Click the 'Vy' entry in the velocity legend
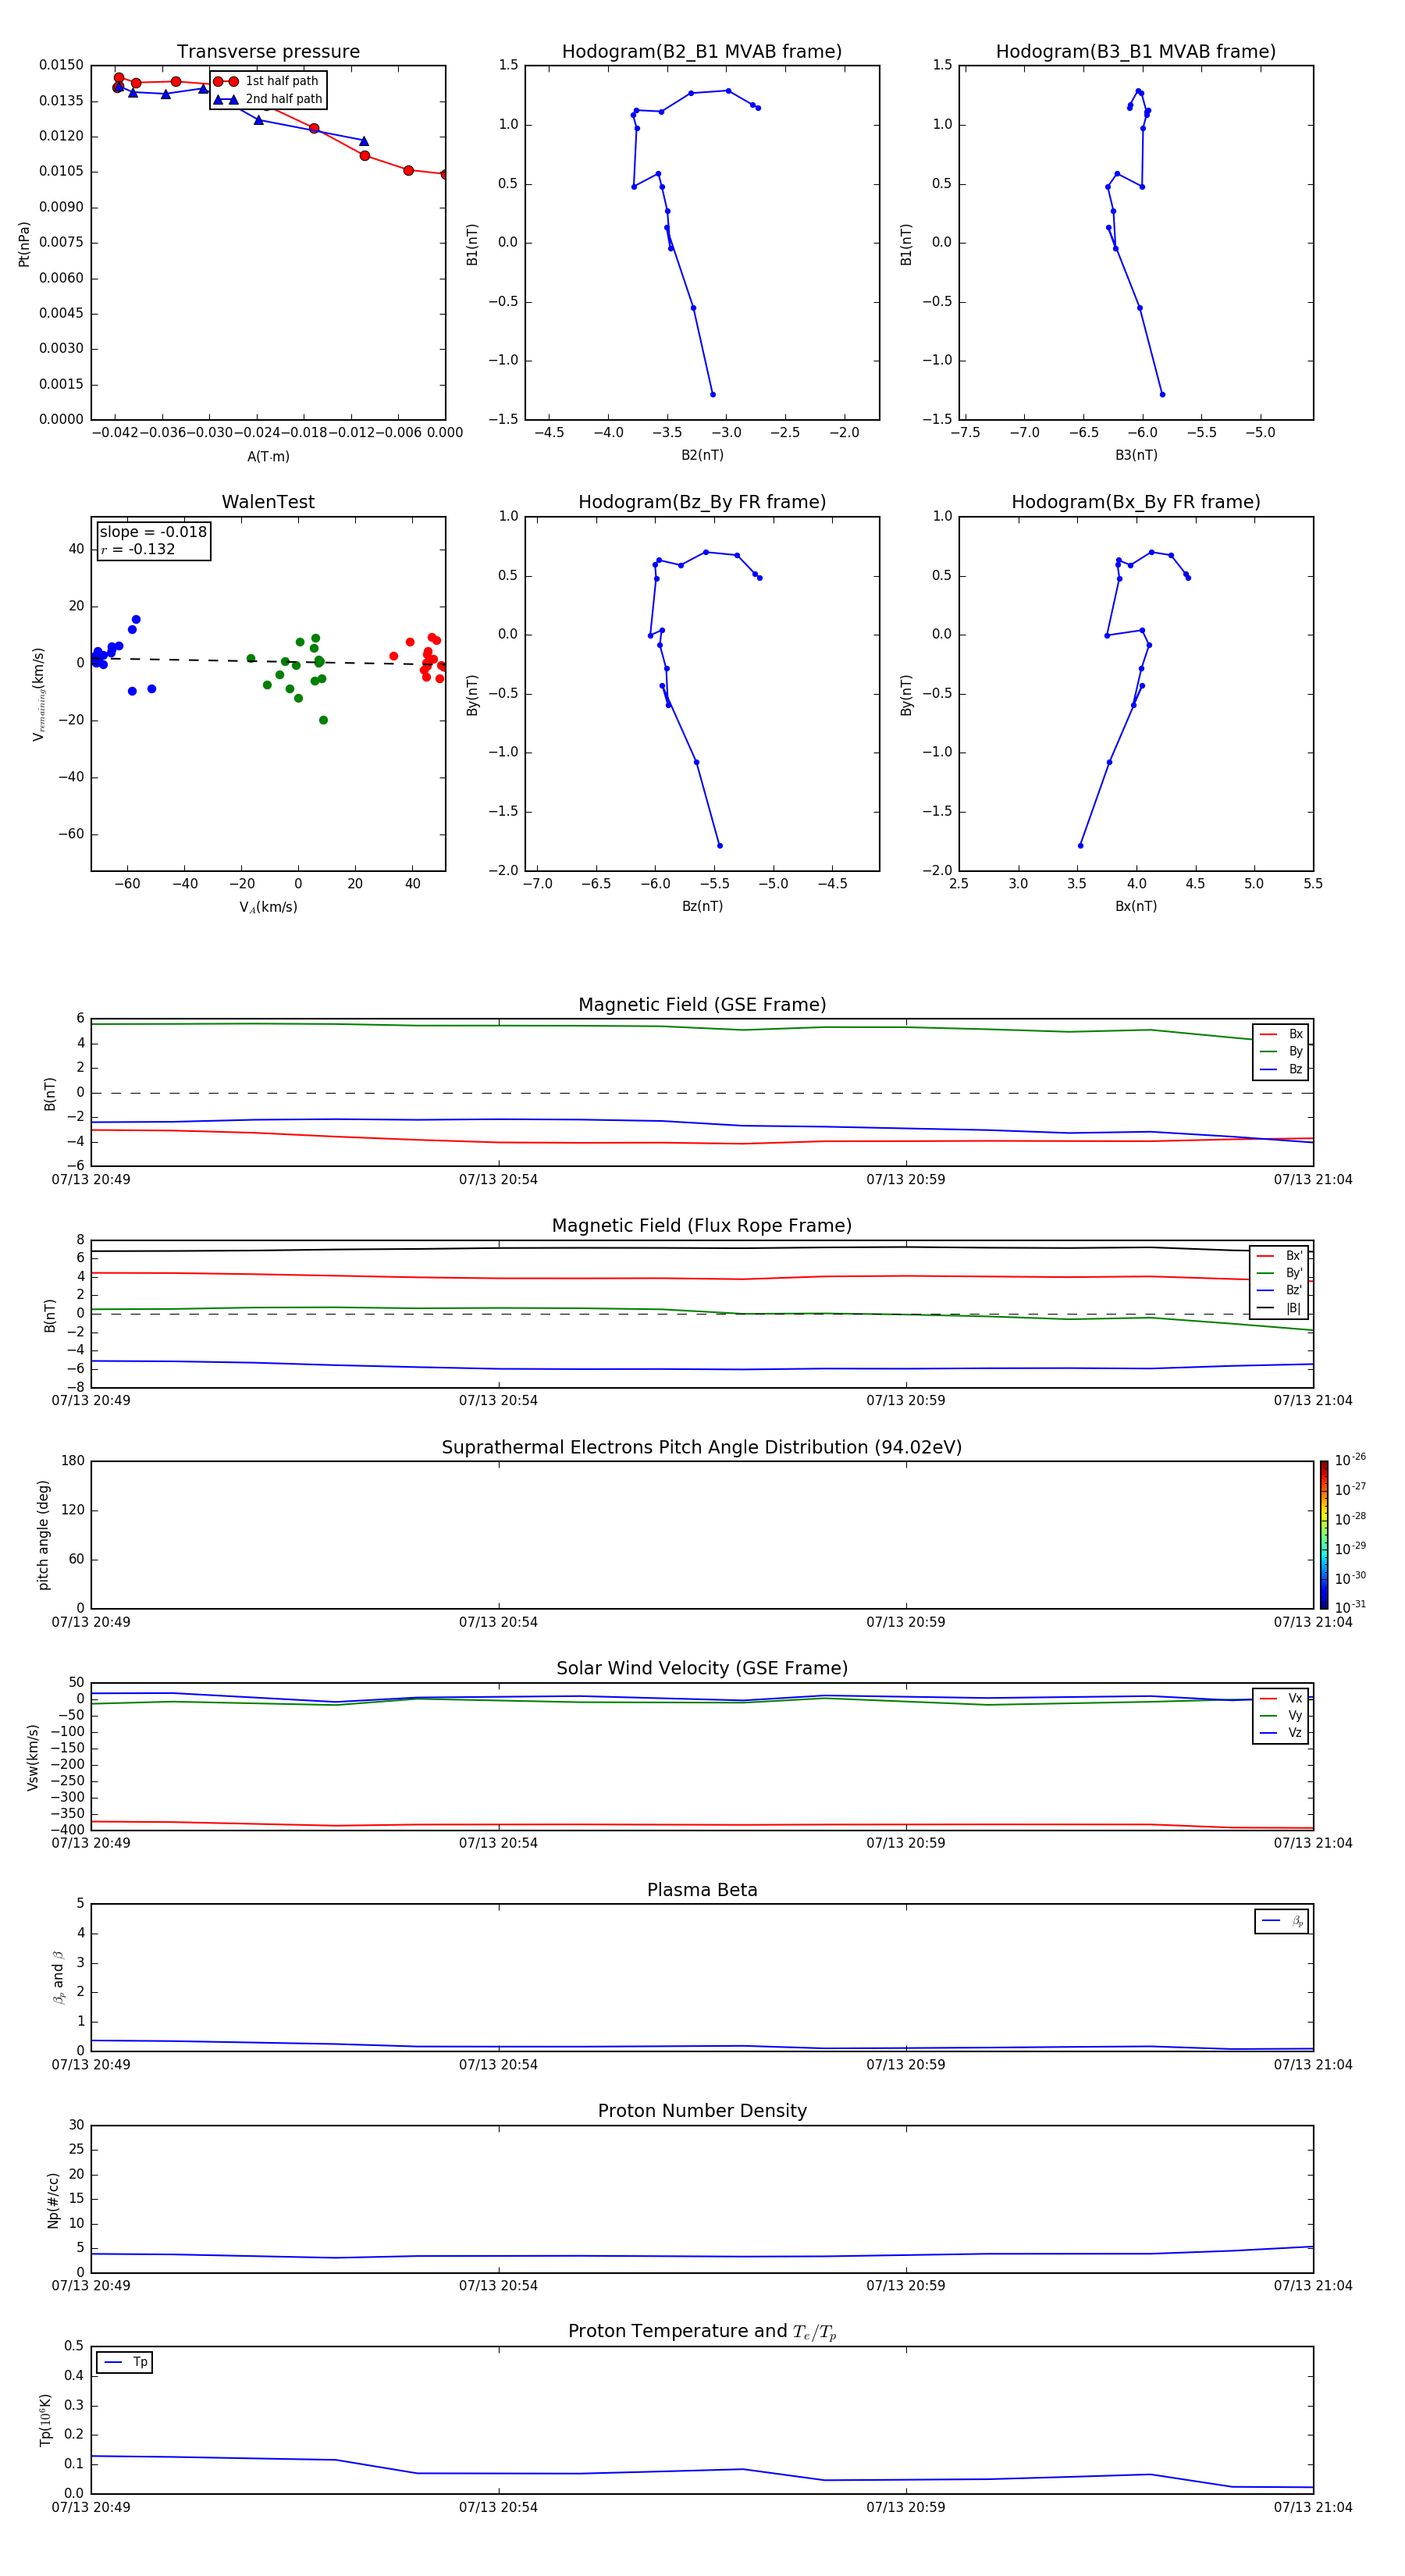Viewport: 1405px width, 2576px height. tap(1281, 1715)
